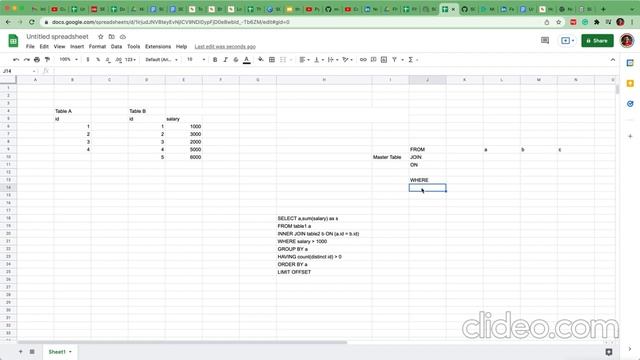Click the cloud document status icon
The height and width of the screenshot is (360, 640).
coord(122,37)
